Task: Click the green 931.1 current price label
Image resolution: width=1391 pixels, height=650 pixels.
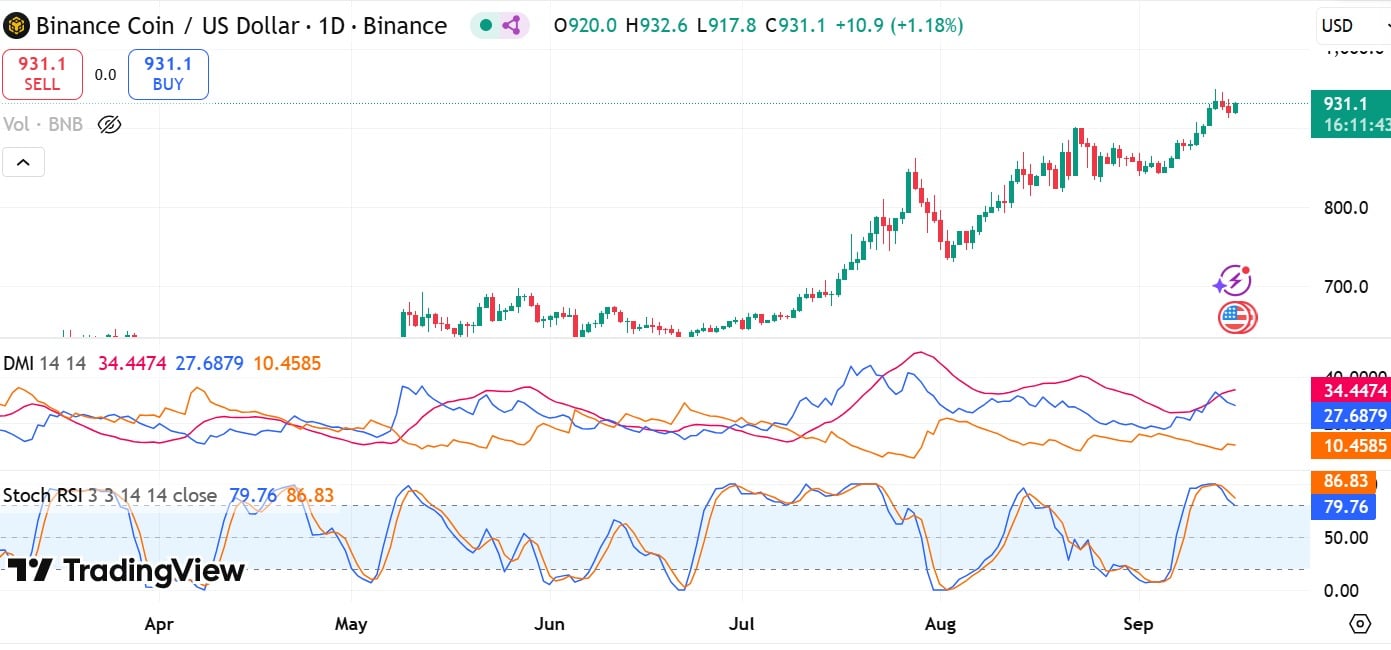Action: [x=1349, y=104]
